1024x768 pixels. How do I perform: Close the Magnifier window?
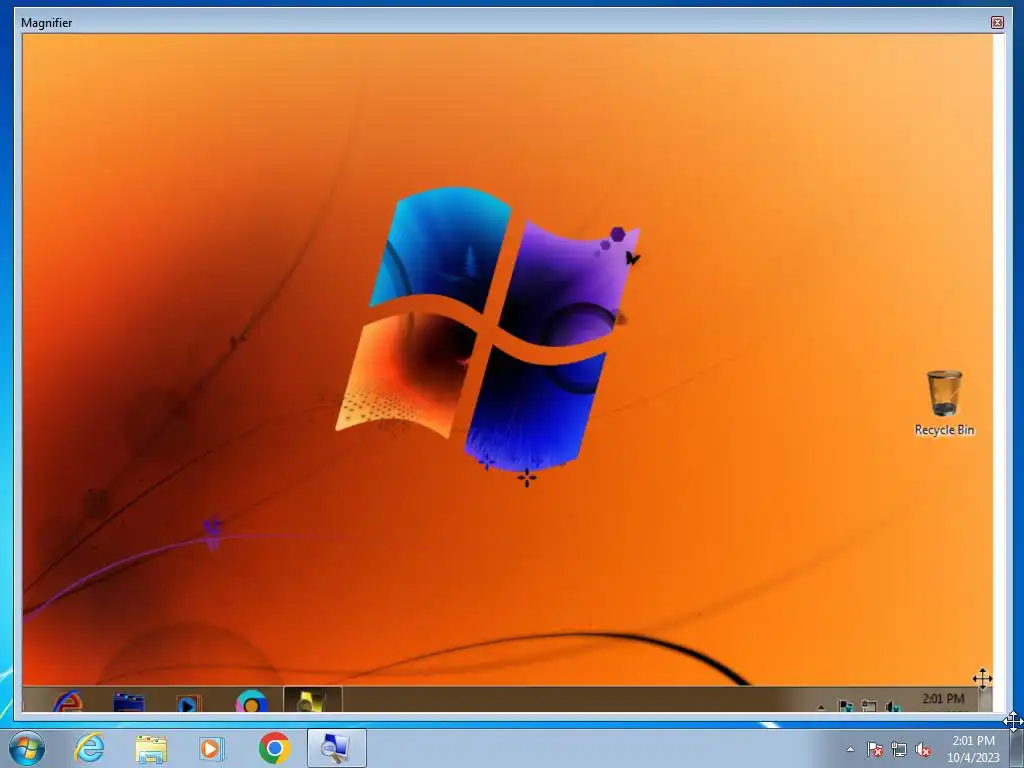point(997,22)
